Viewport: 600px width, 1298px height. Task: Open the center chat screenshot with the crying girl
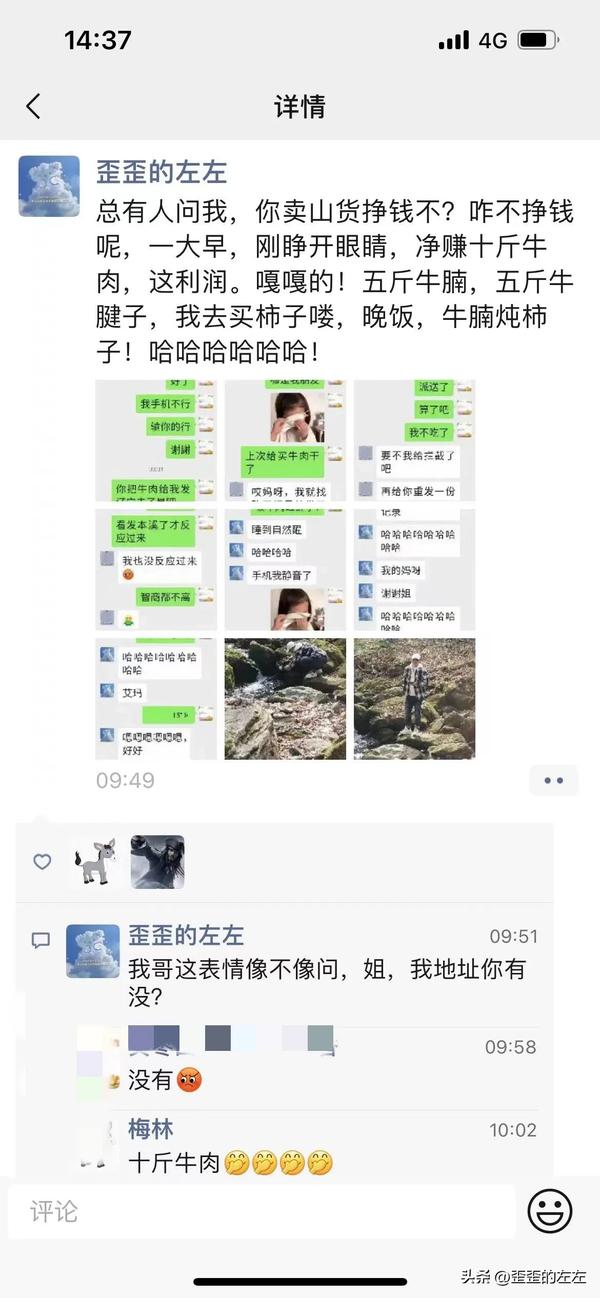click(x=285, y=569)
